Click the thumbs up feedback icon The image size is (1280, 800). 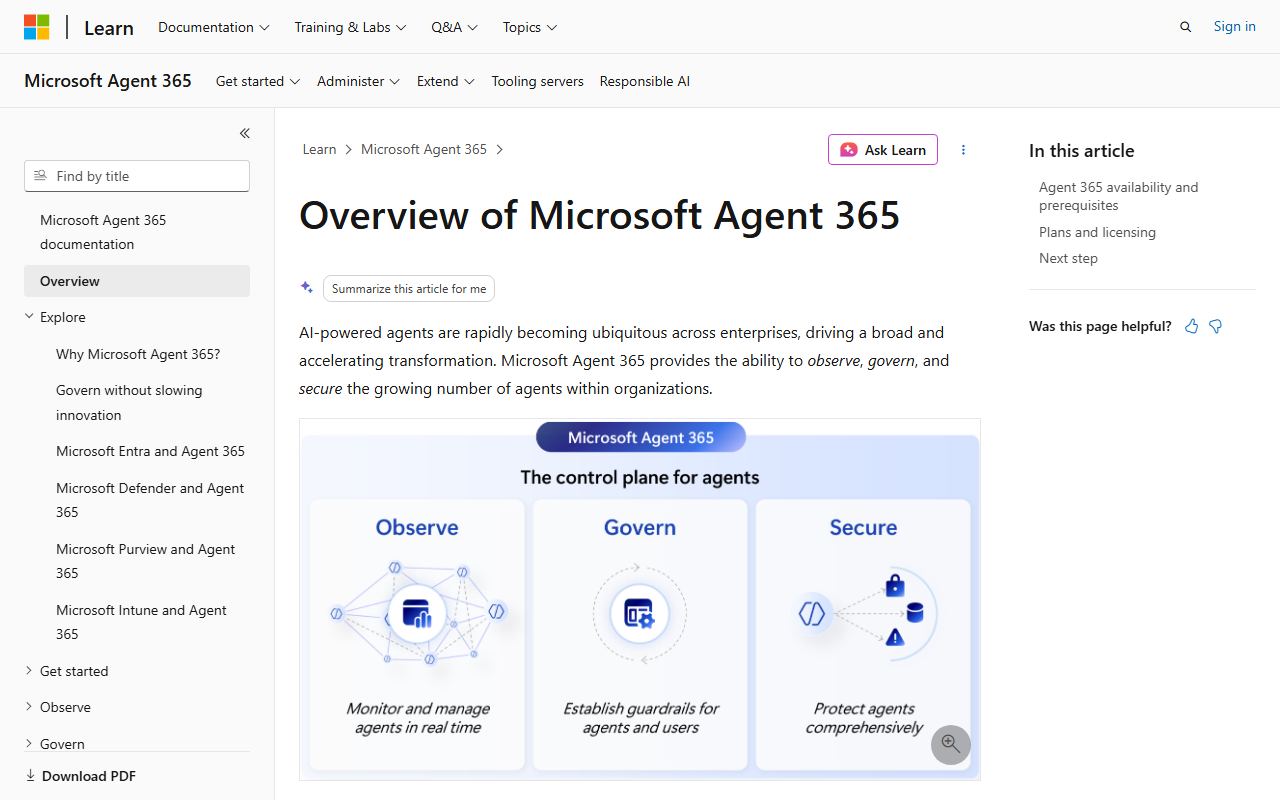1191,326
